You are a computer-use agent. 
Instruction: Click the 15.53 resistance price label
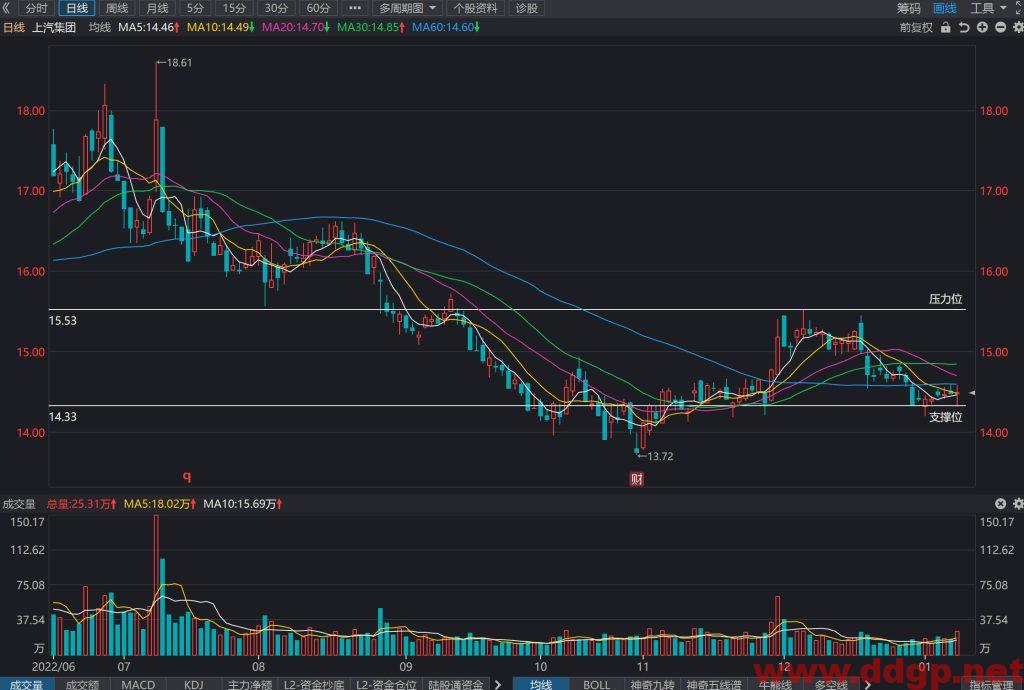click(63, 321)
